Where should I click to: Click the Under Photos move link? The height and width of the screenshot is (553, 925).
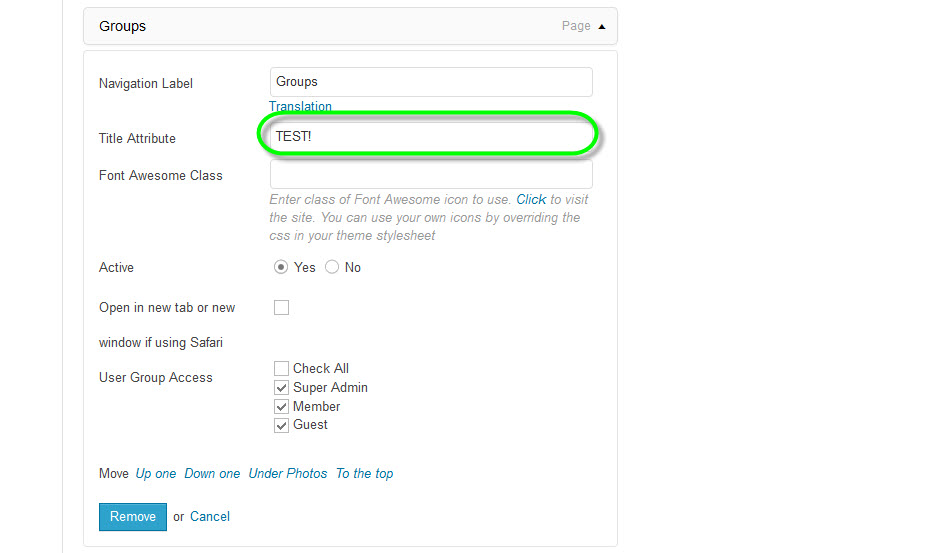point(288,473)
